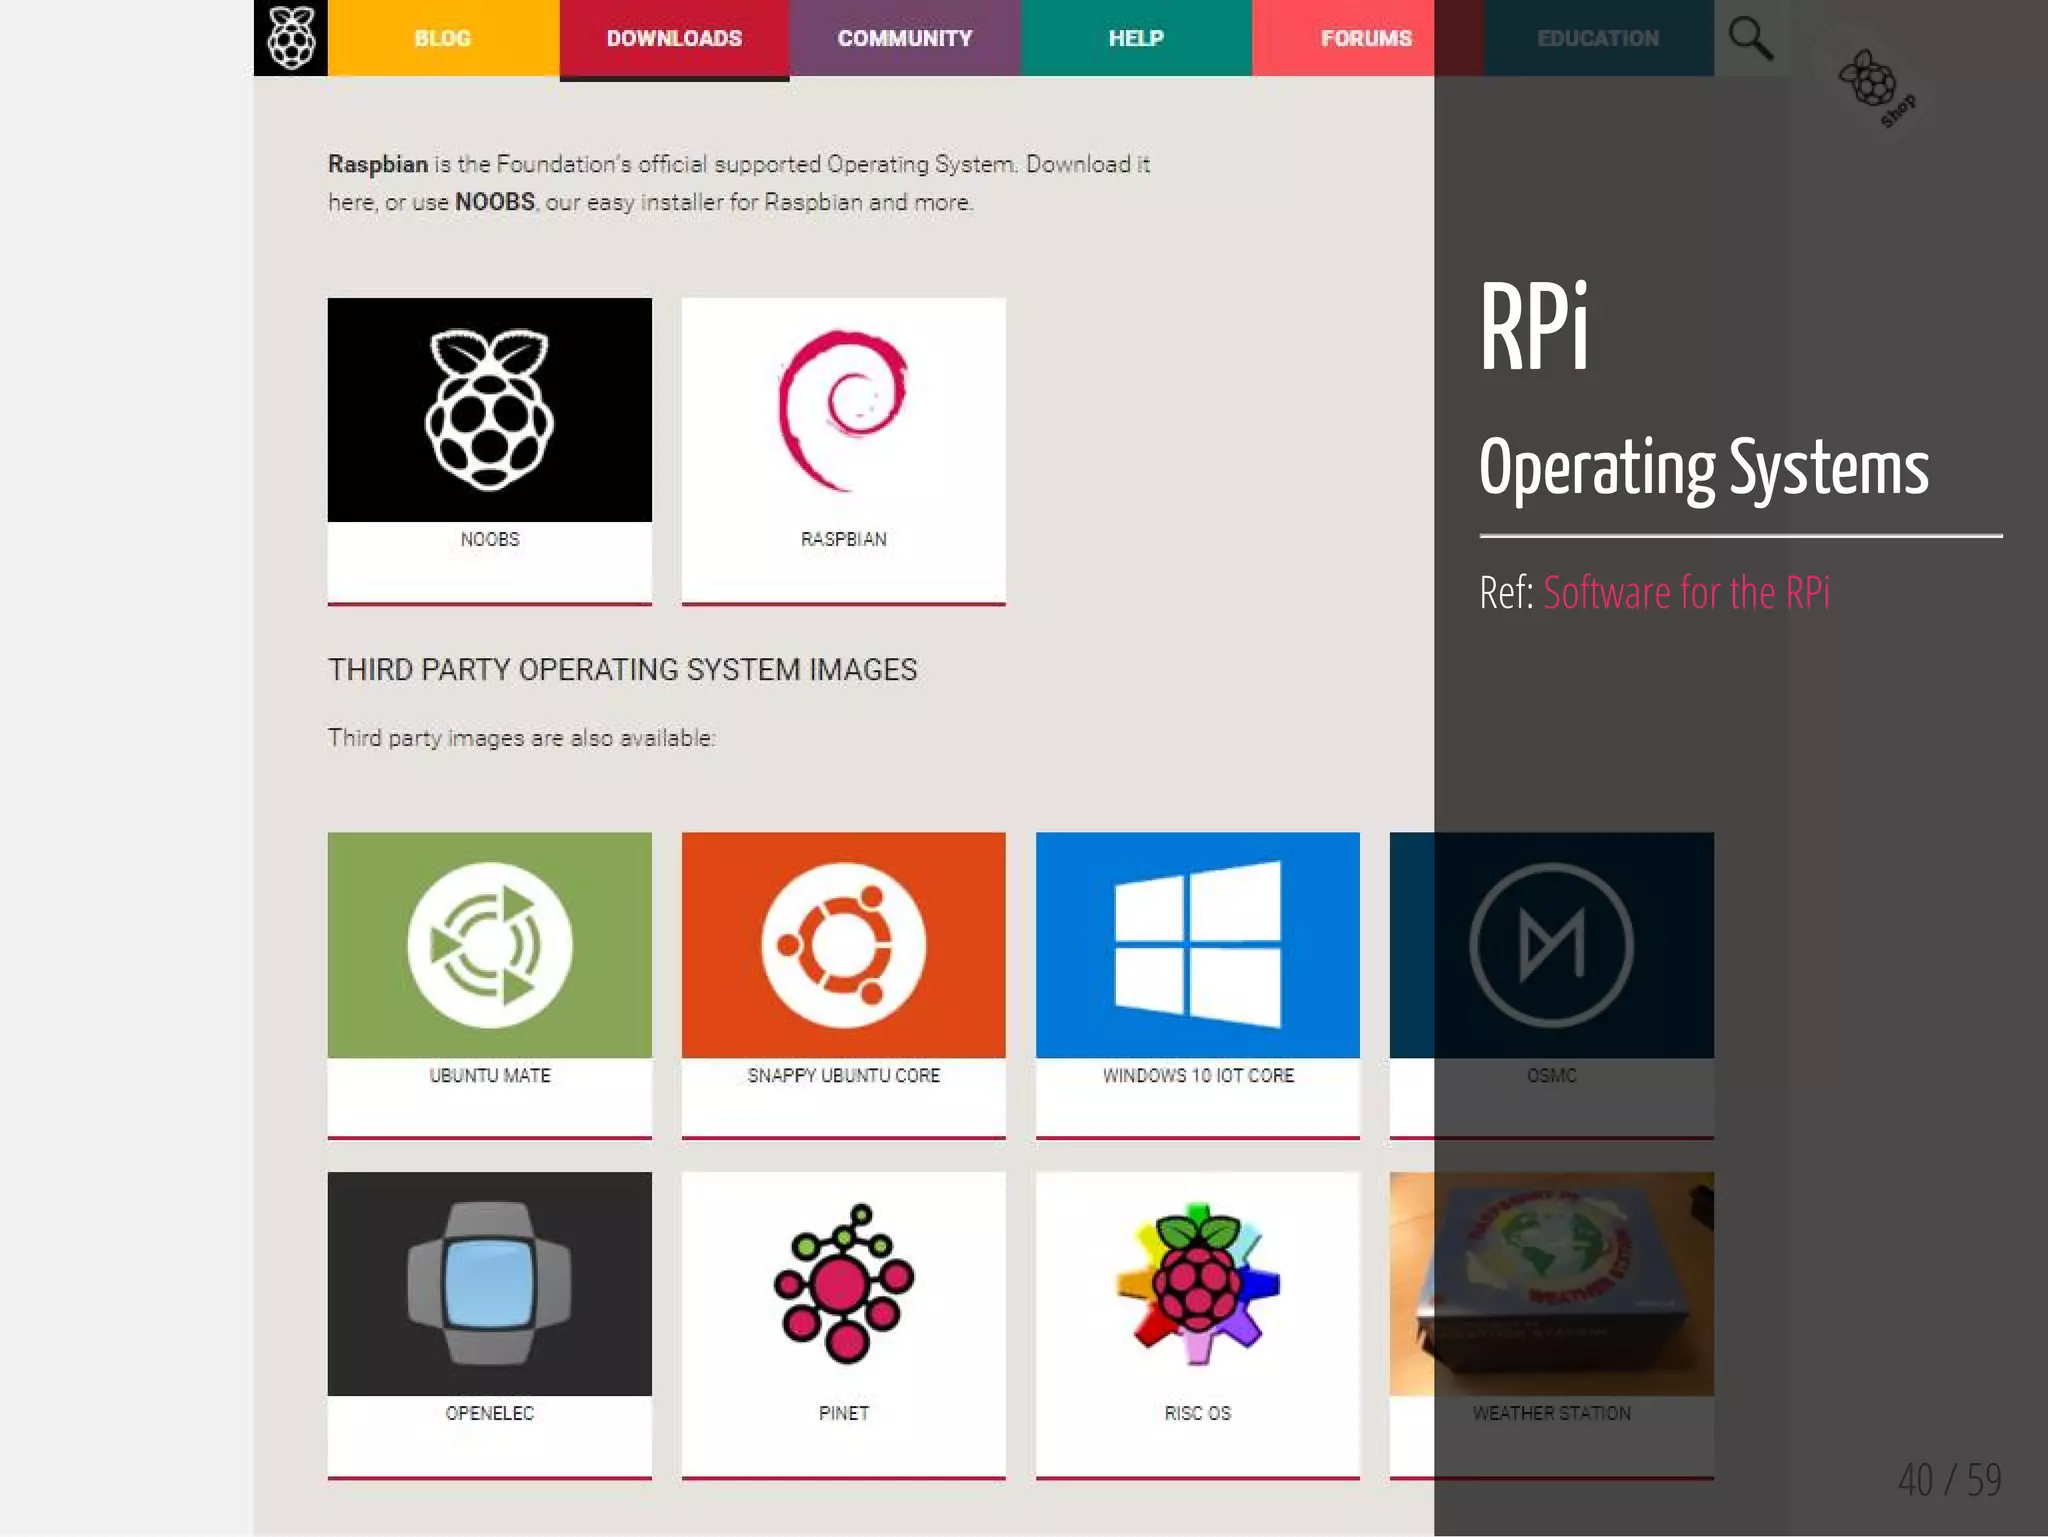Click the NOOBS caption label
The height and width of the screenshot is (1537, 2048).
coord(490,539)
